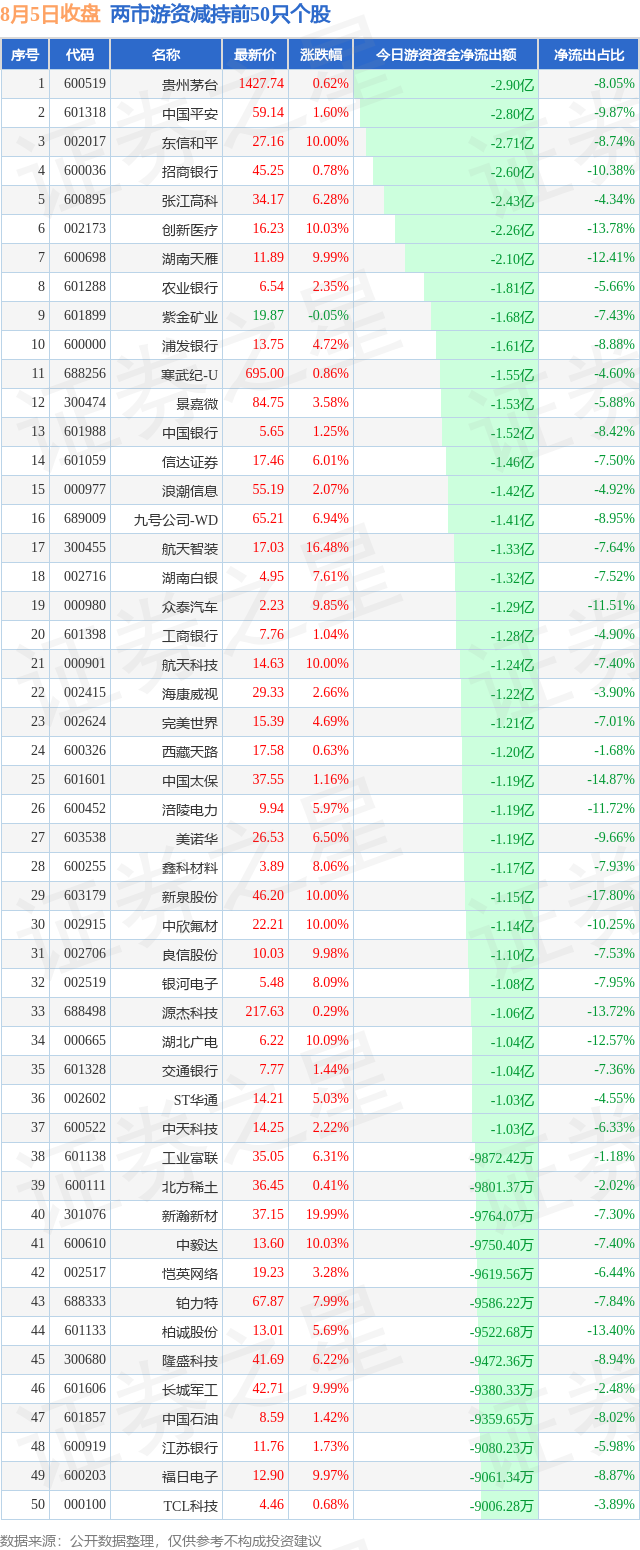Click stock code 688333 of 铂力特
This screenshot has height=1550, width=640.
tap(85, 1302)
